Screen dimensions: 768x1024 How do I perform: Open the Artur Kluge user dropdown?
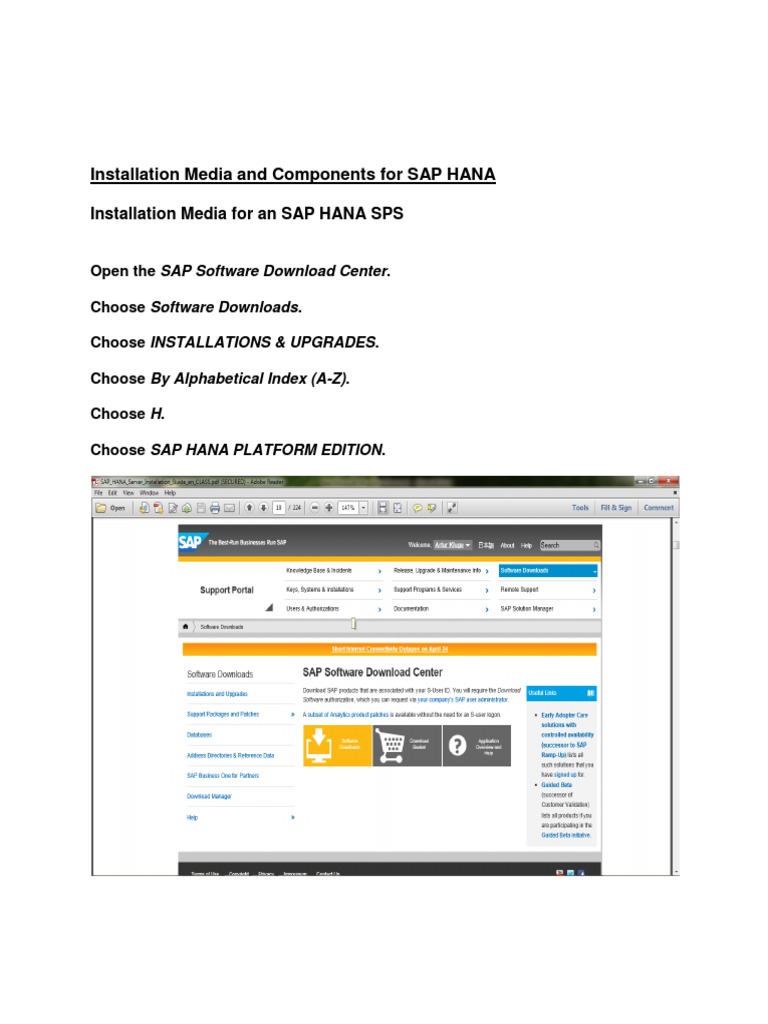tap(453, 545)
